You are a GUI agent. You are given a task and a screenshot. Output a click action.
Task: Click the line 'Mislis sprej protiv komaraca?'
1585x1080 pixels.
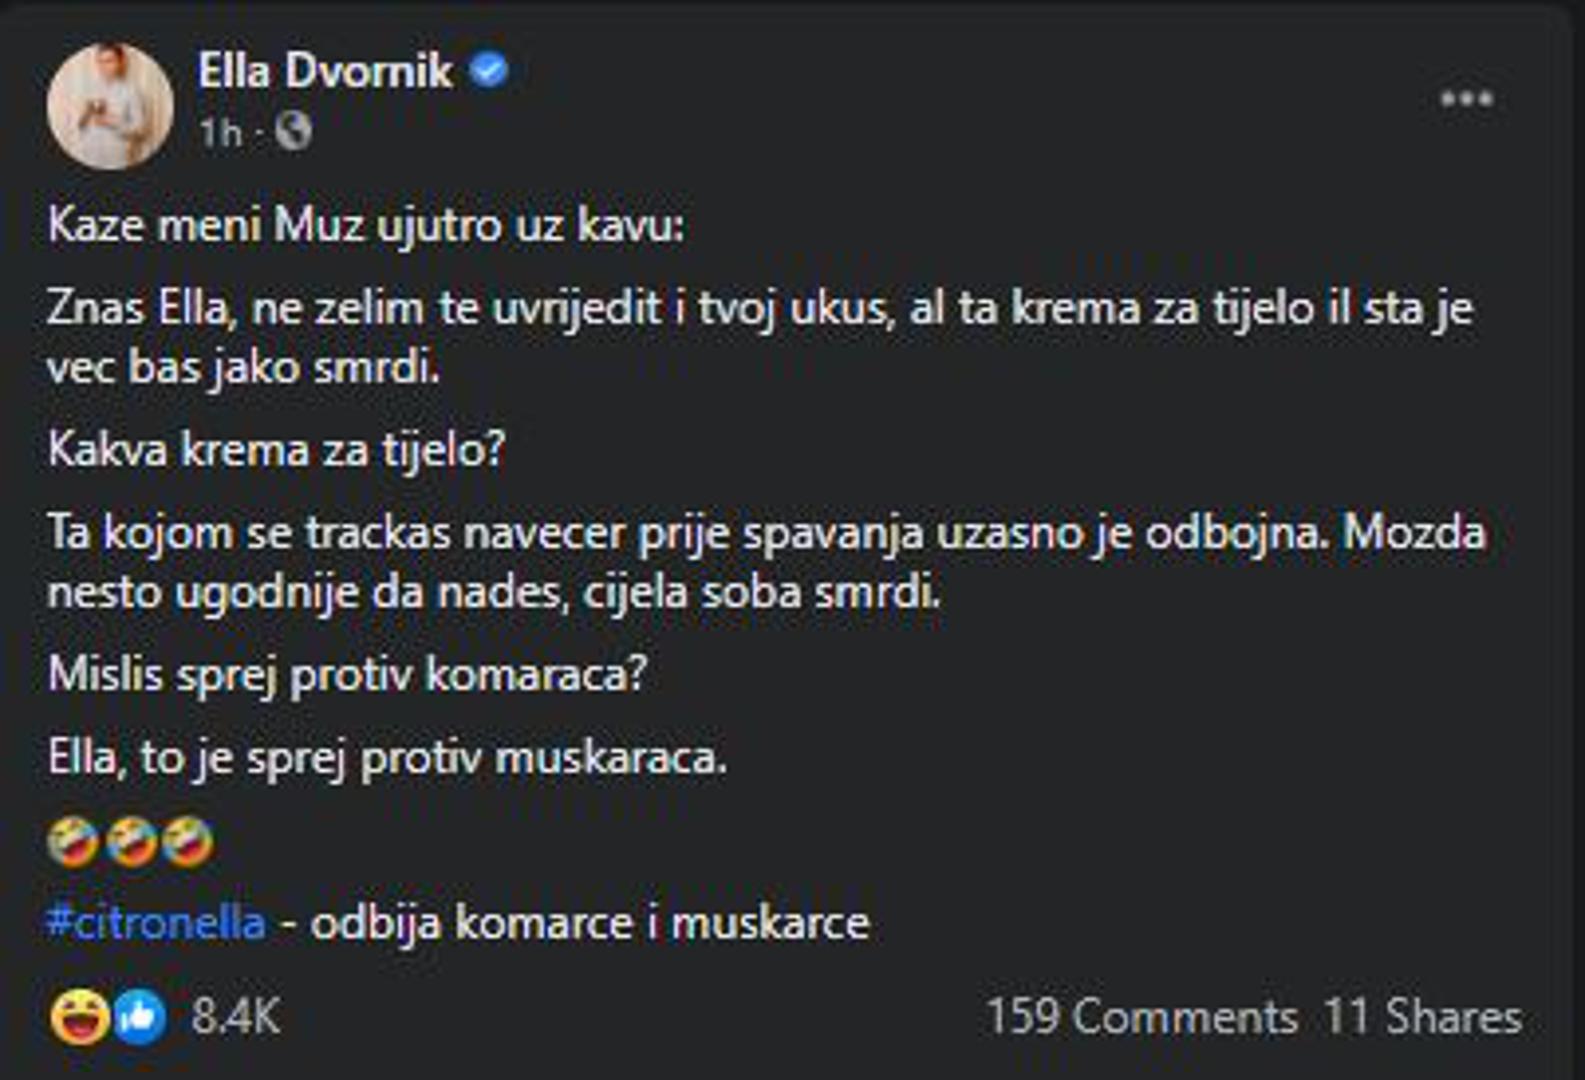347,675
